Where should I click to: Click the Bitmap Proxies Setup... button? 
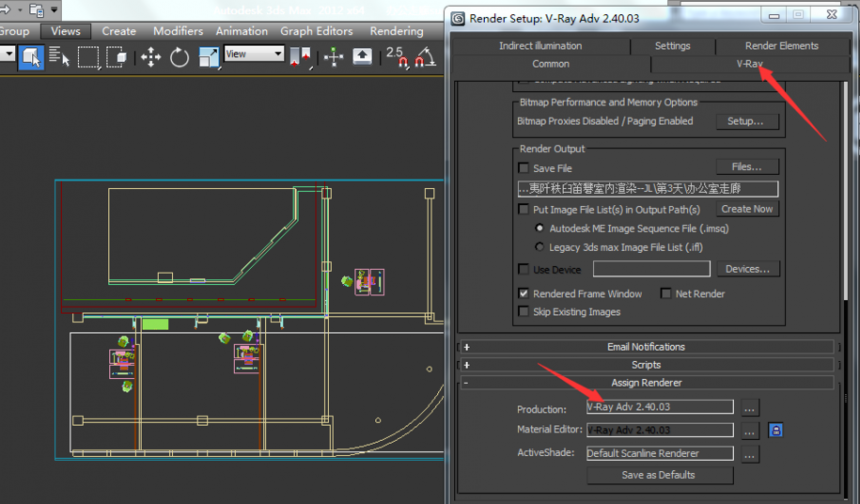pos(747,121)
